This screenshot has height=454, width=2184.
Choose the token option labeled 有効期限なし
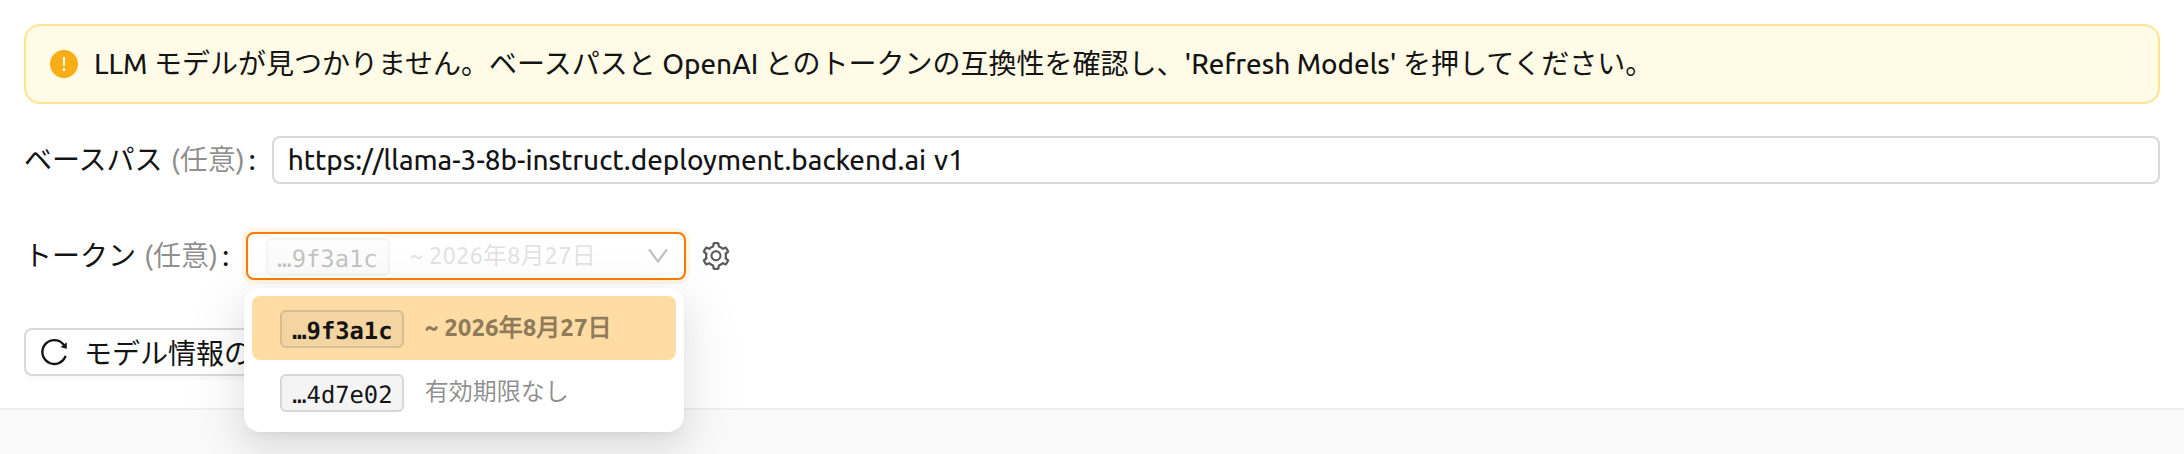coord(464,392)
